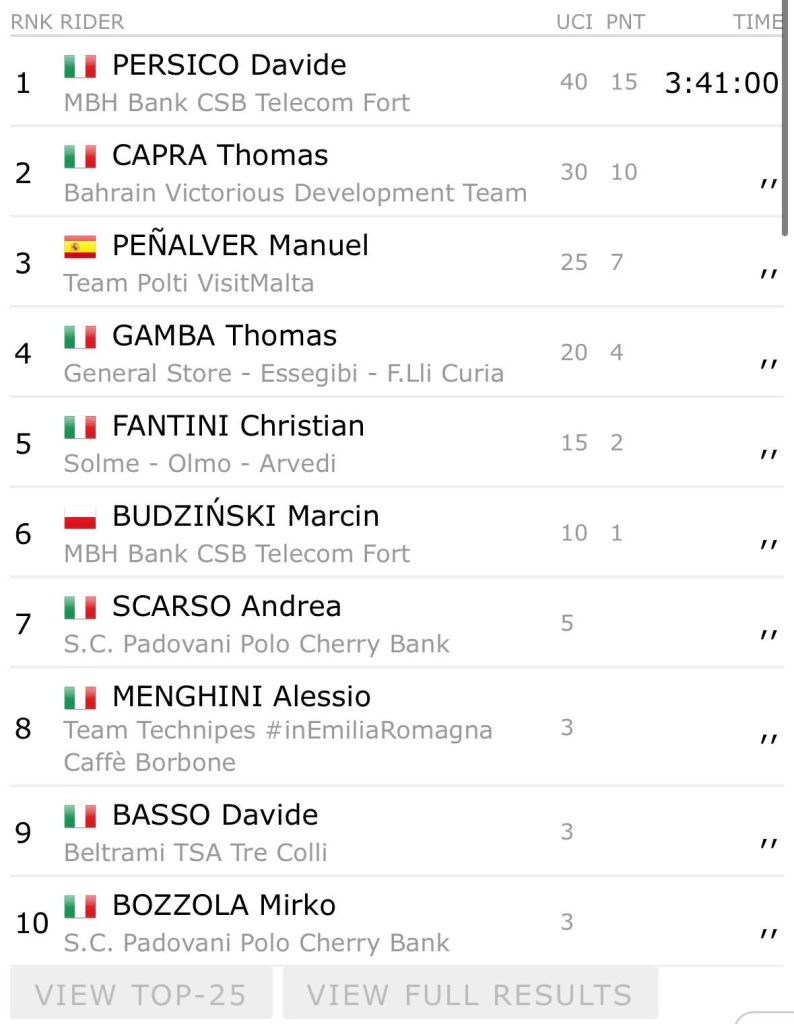Click the Italian flag beside BOZZOLA Mirko
The height and width of the screenshot is (1024, 794).
80,907
